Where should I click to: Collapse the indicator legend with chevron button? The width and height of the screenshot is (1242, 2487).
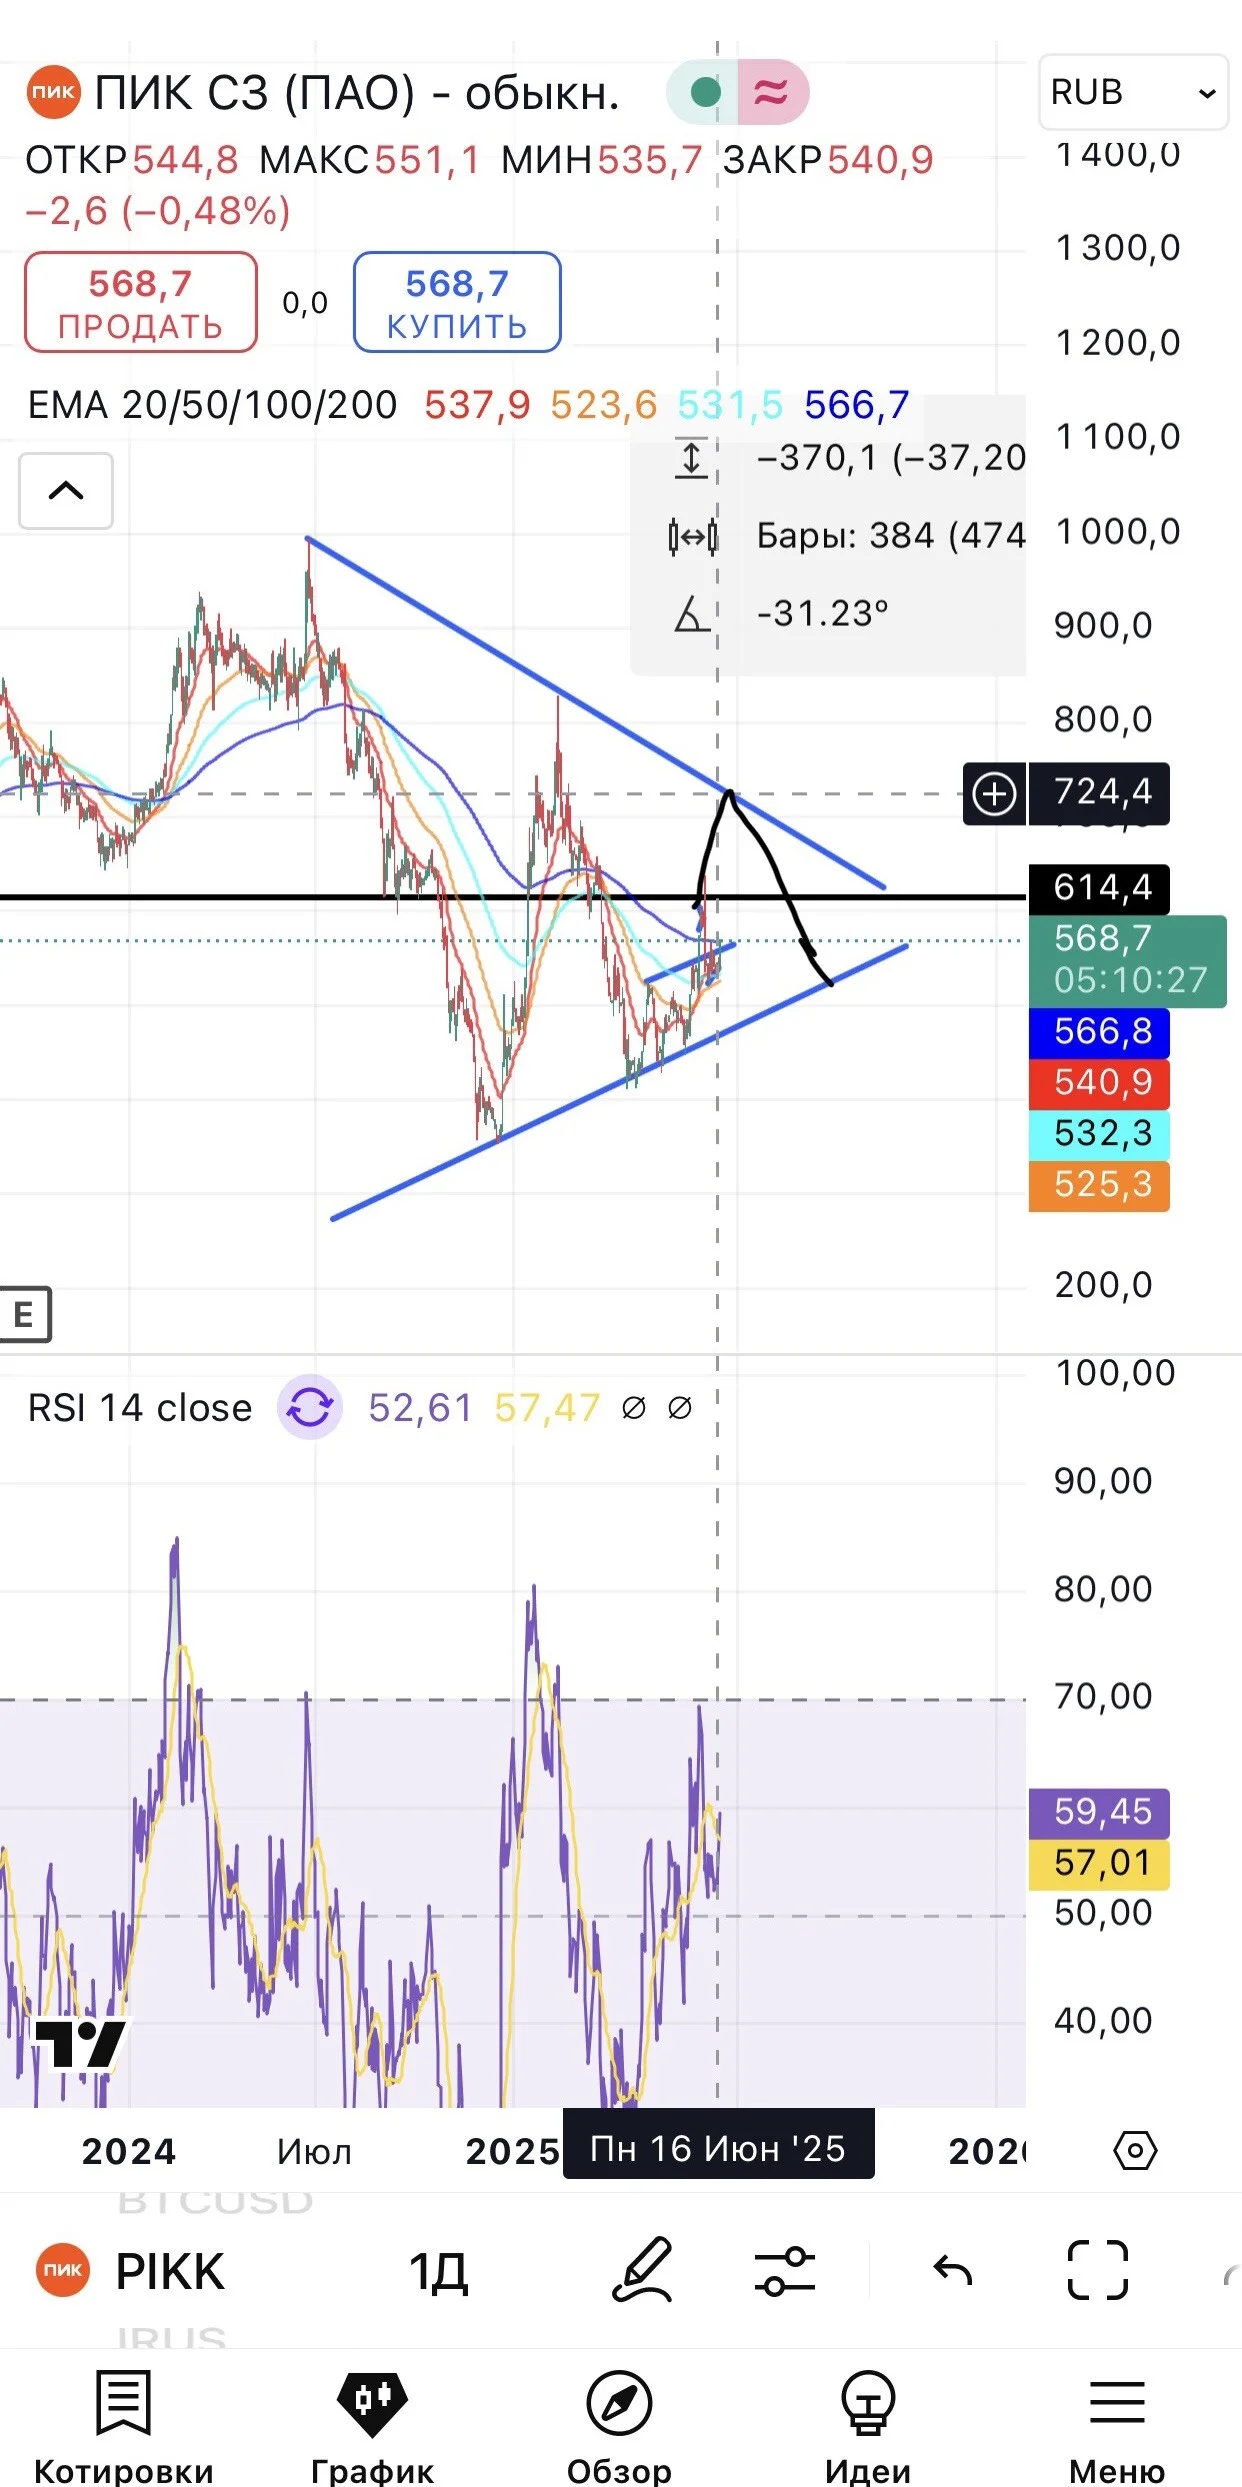coord(66,491)
